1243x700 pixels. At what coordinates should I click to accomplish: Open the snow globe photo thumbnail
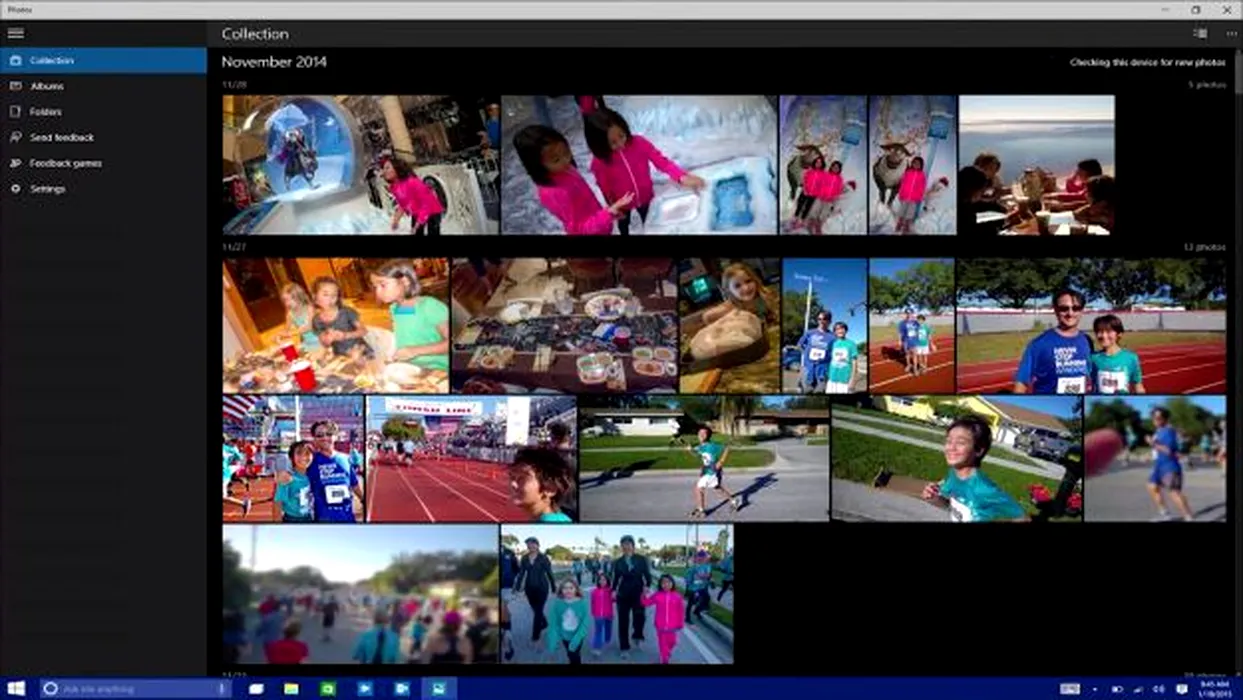pyautogui.click(x=360, y=165)
